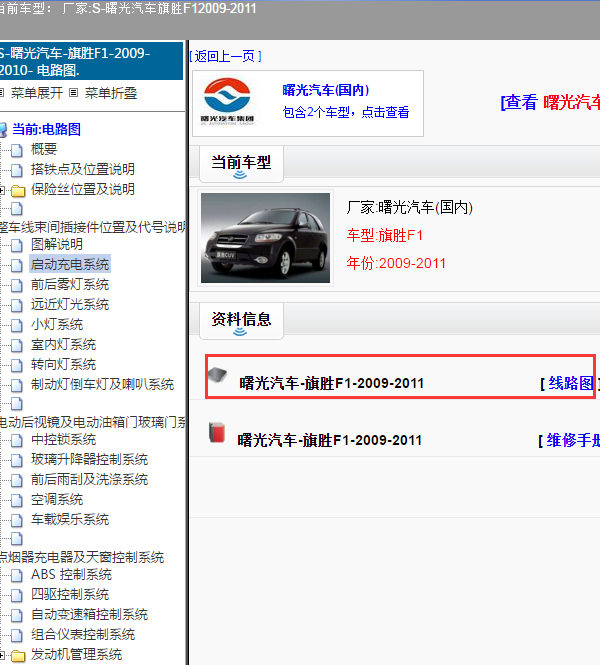Click the page icon beside 启动充电系统
600x665 pixels.
[x=17, y=265]
